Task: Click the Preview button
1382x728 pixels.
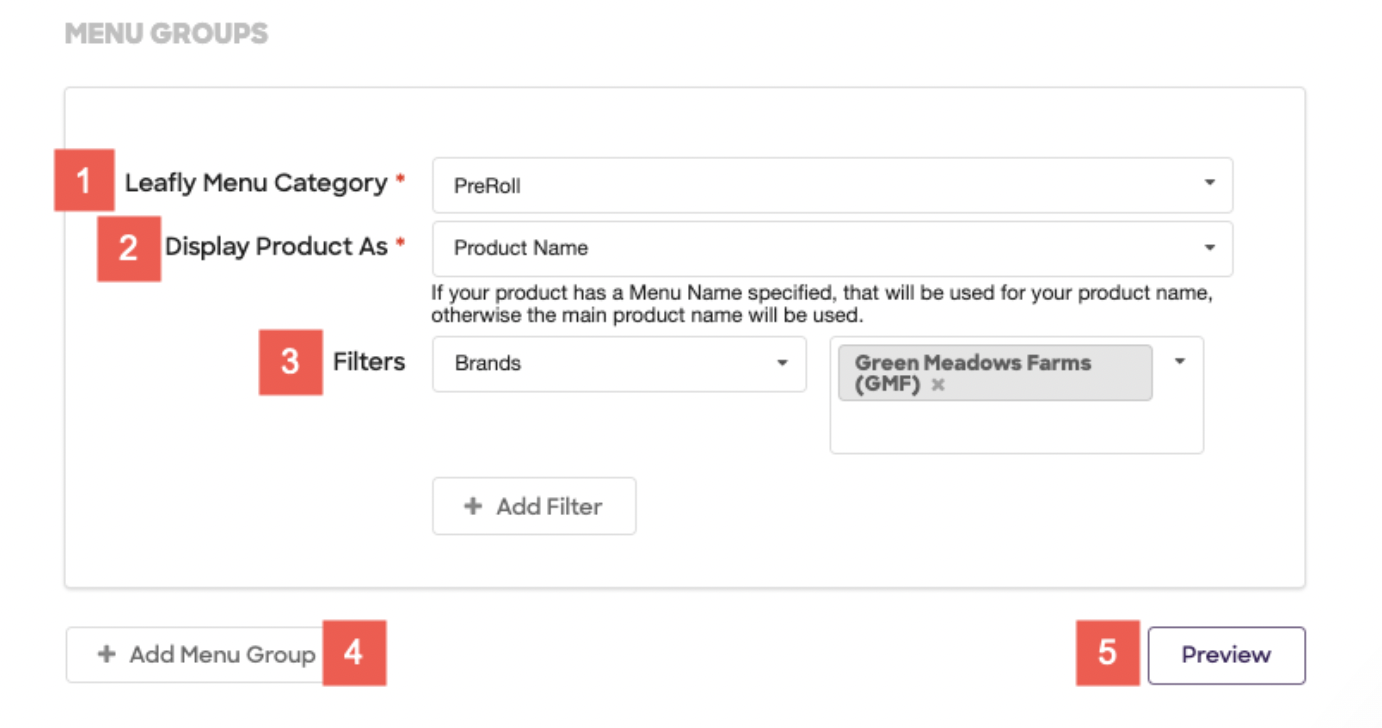Action: click(1226, 655)
